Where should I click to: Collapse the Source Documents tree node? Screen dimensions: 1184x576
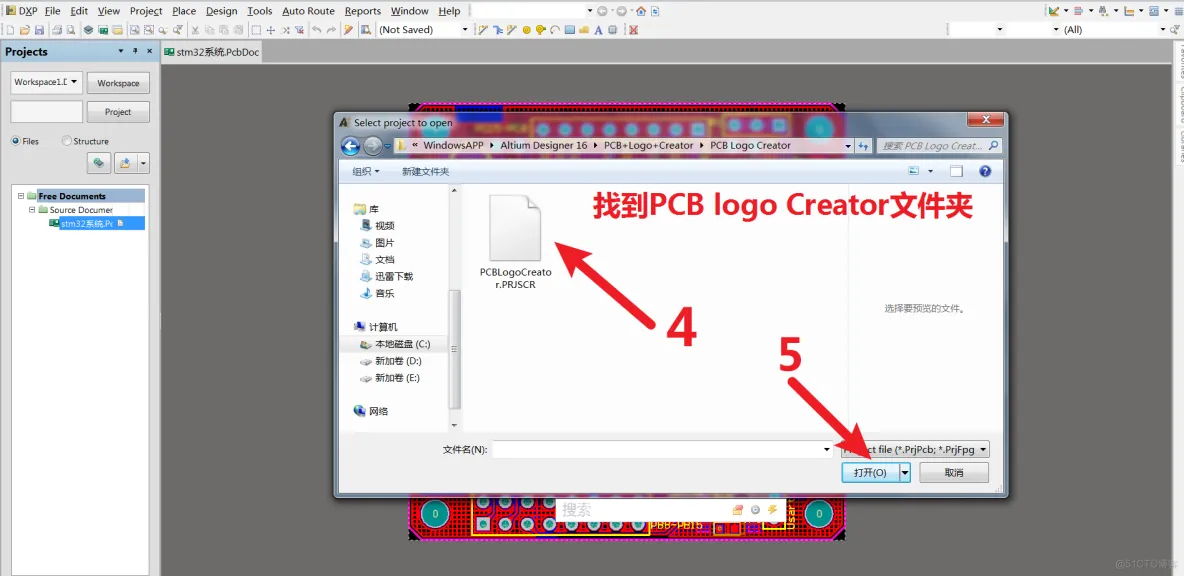[32, 210]
